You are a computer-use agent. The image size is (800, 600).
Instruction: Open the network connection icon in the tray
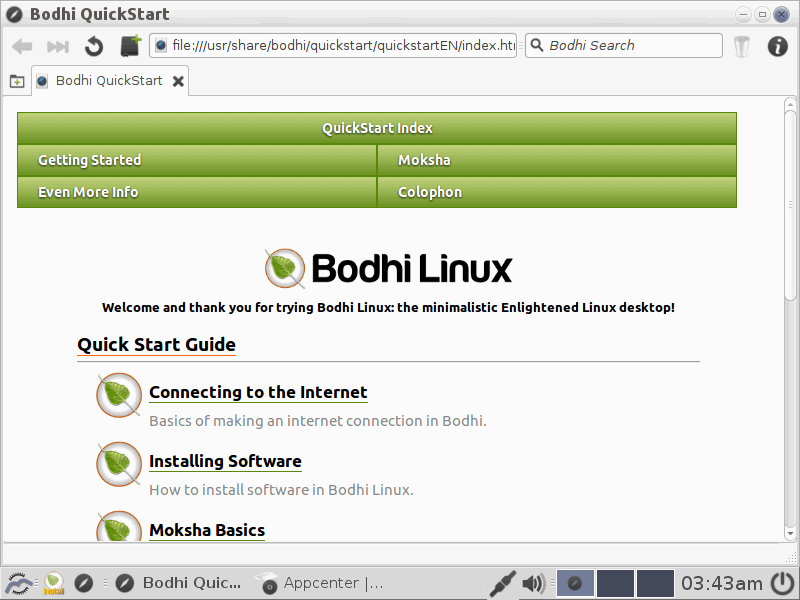tap(502, 583)
